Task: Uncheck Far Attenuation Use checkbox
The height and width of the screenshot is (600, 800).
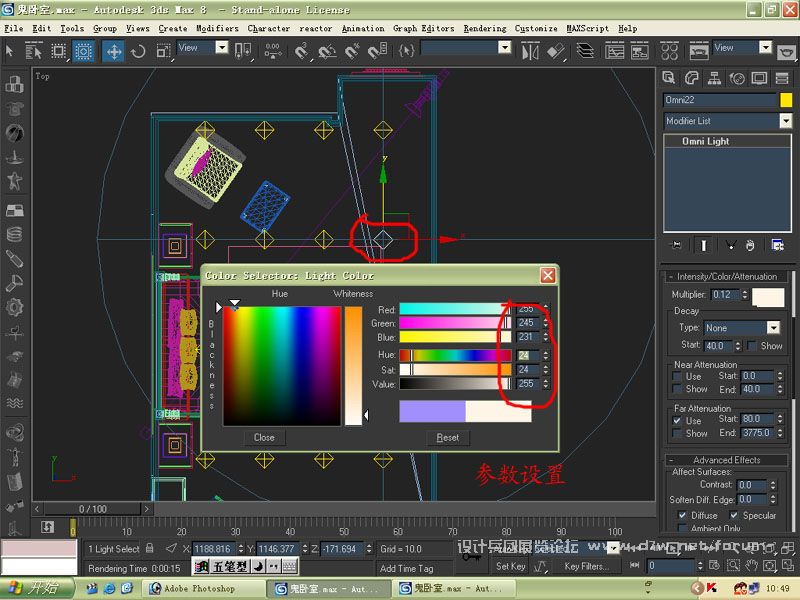Action: pyautogui.click(x=677, y=420)
